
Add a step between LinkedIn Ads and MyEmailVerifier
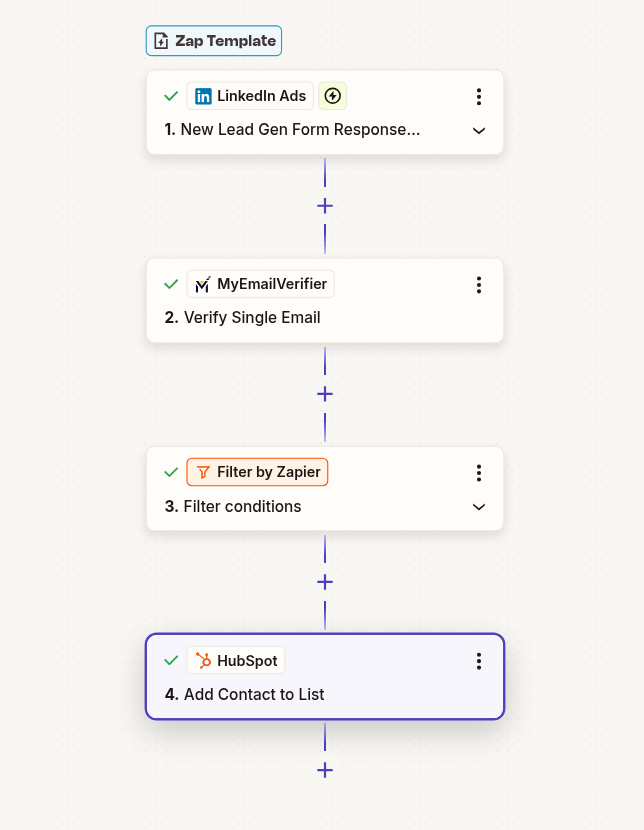click(325, 206)
